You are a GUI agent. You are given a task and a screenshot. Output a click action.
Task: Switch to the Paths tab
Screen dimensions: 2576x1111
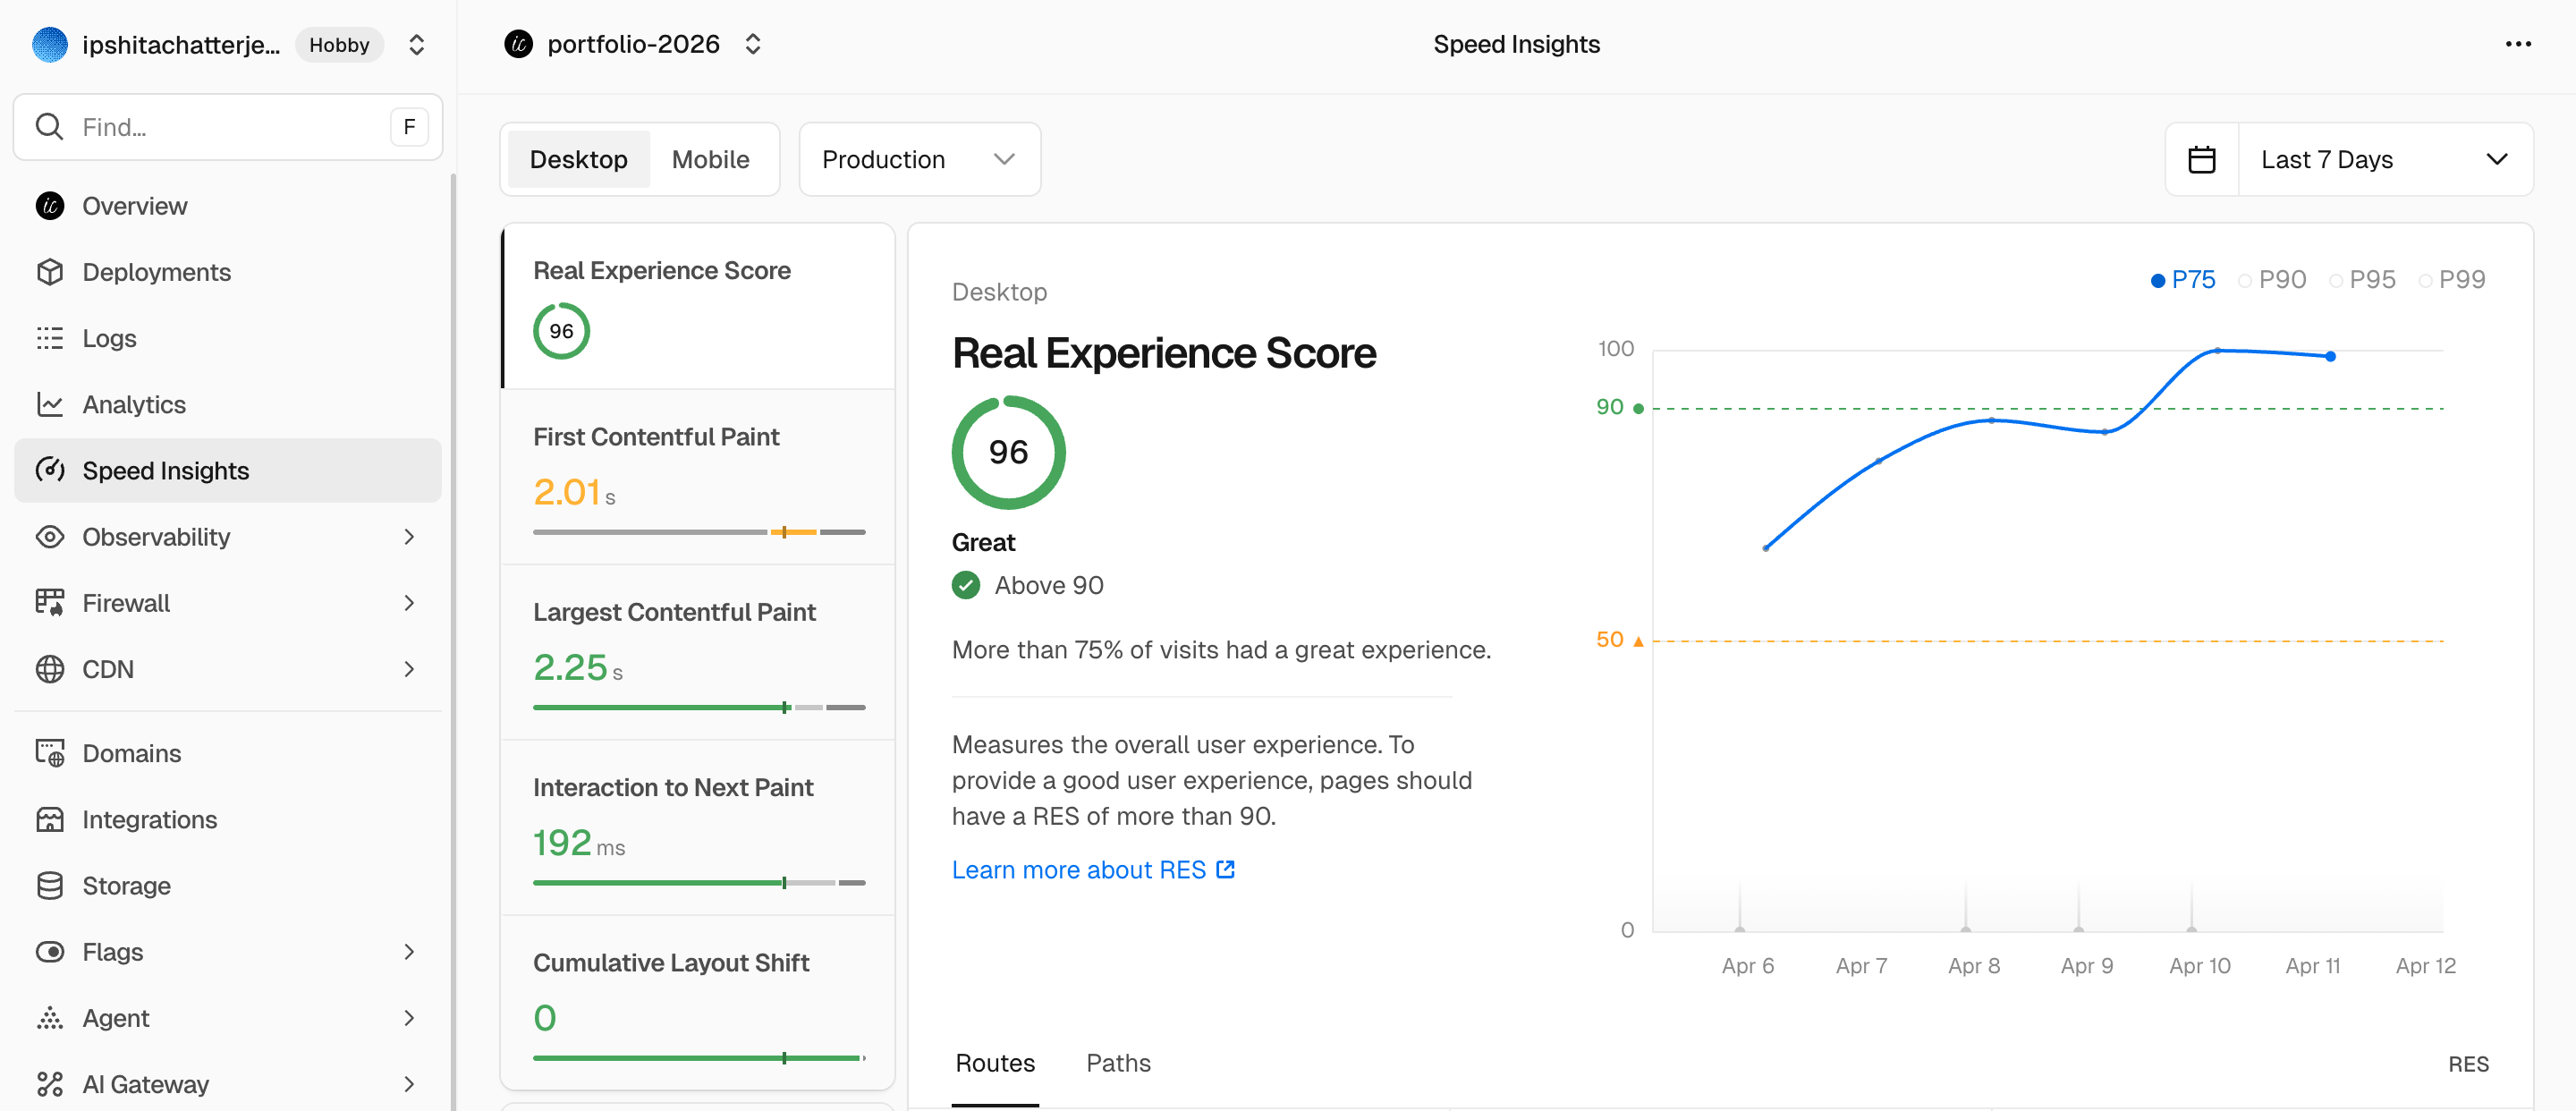tap(1118, 1063)
